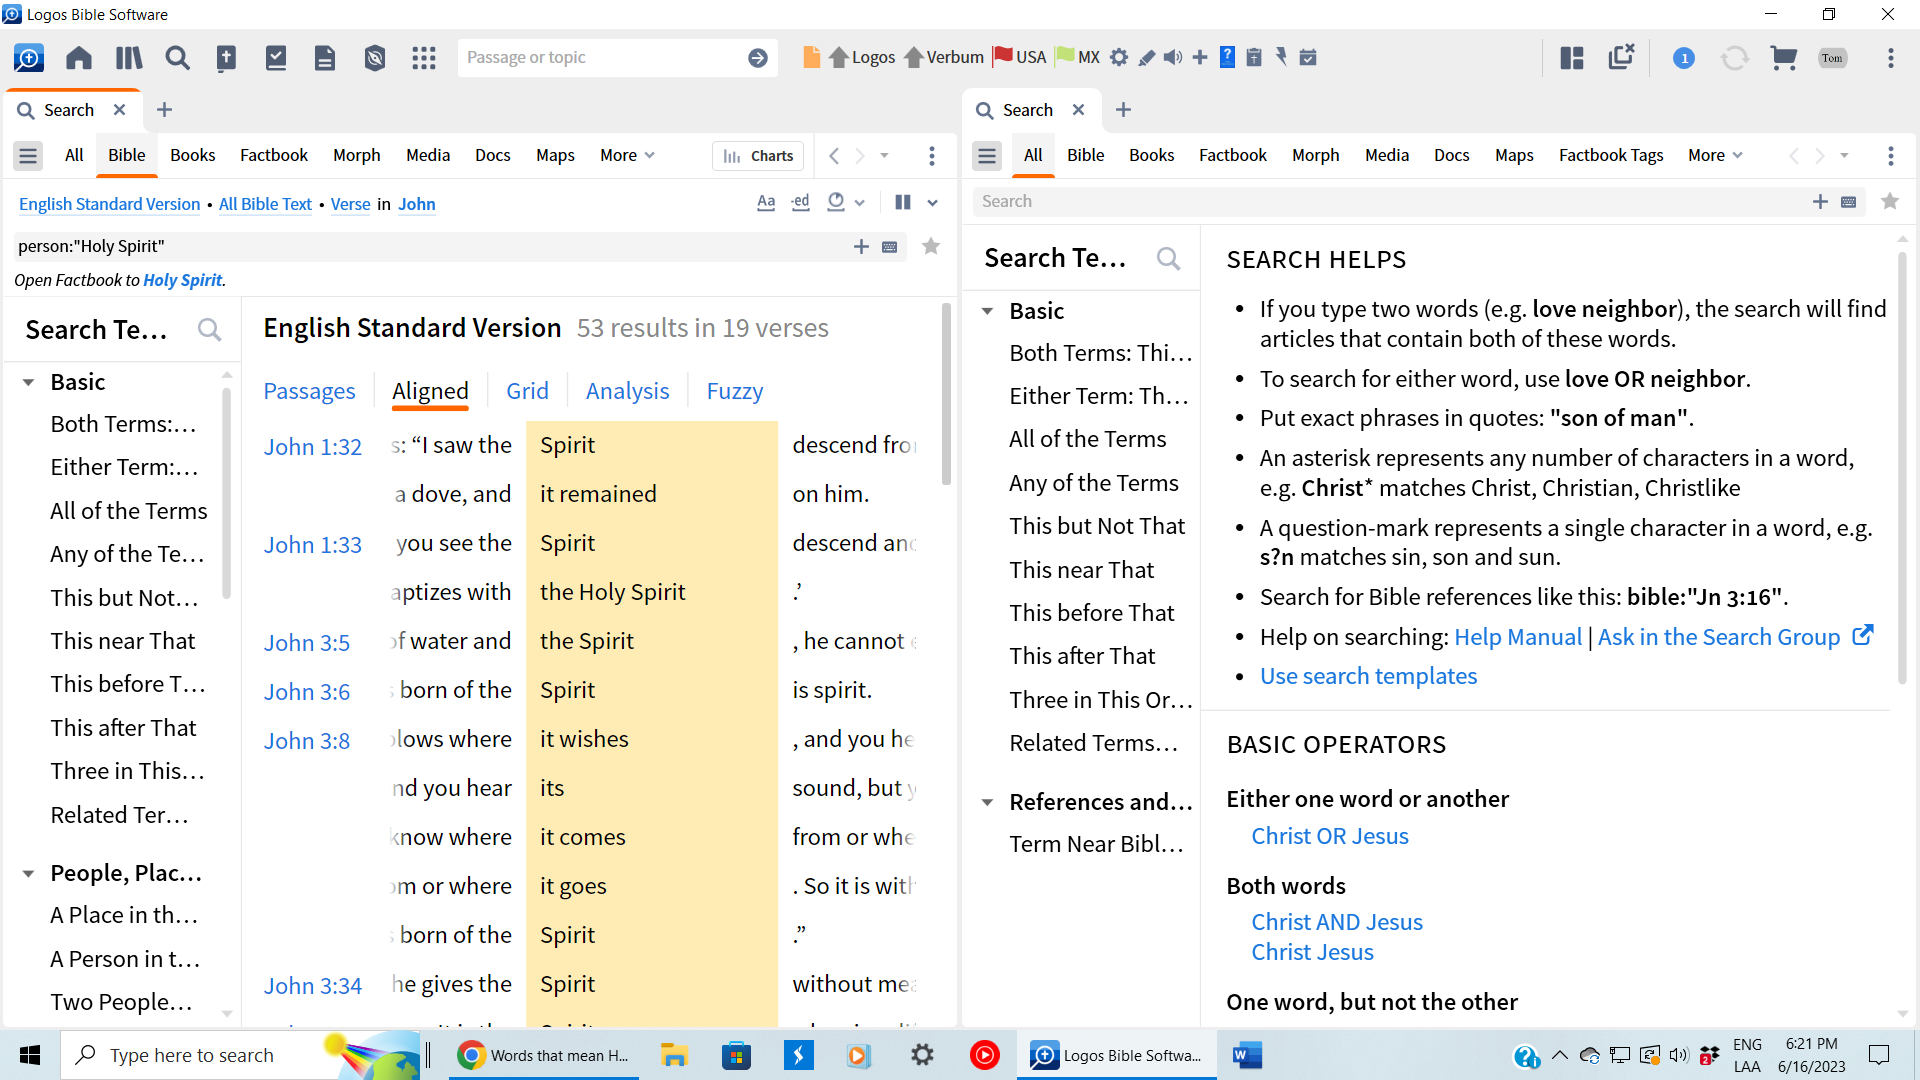Open the Tools shield icon
This screenshot has height=1080, width=1920.
(x=375, y=58)
